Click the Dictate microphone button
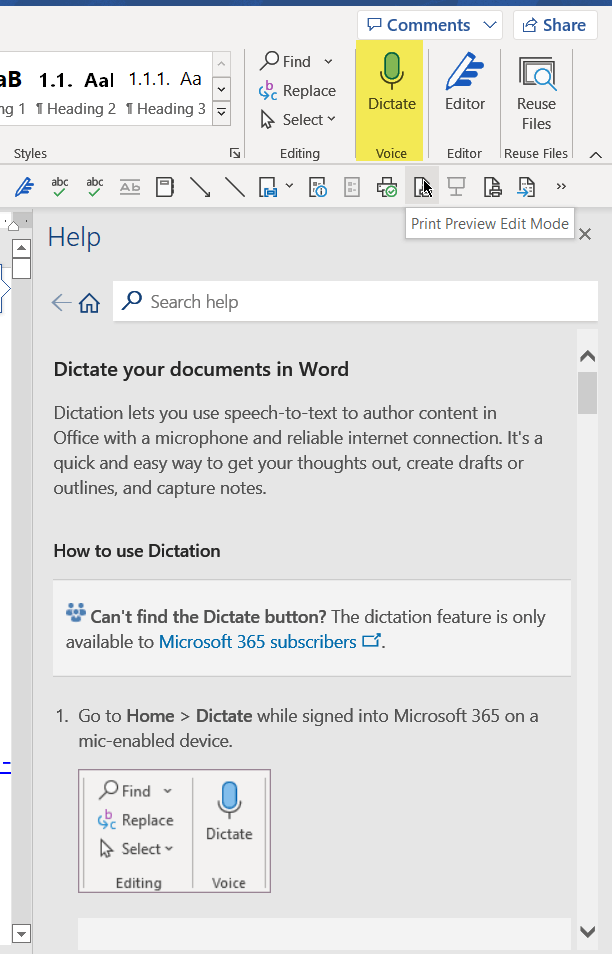 391,82
